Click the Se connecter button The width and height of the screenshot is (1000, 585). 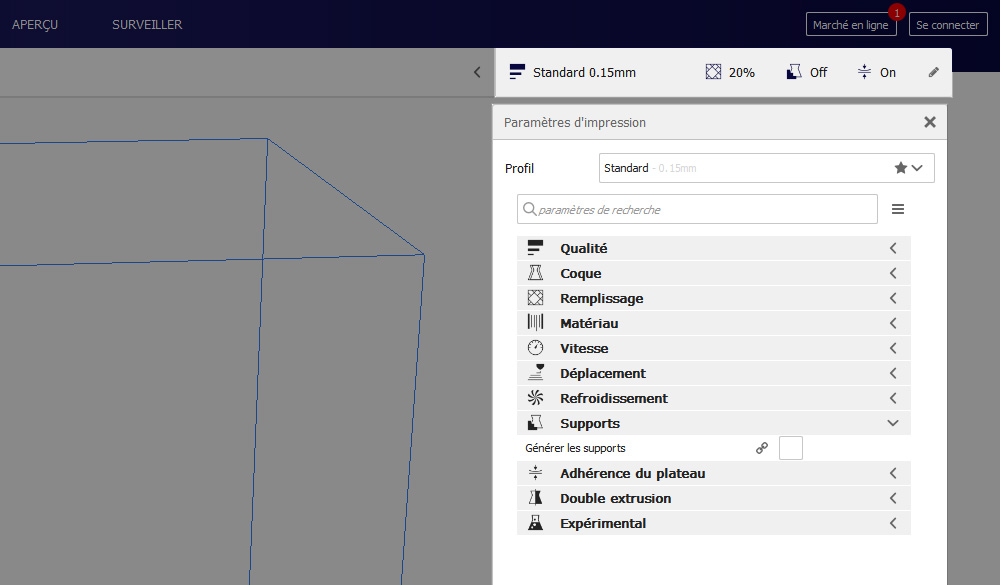click(948, 24)
